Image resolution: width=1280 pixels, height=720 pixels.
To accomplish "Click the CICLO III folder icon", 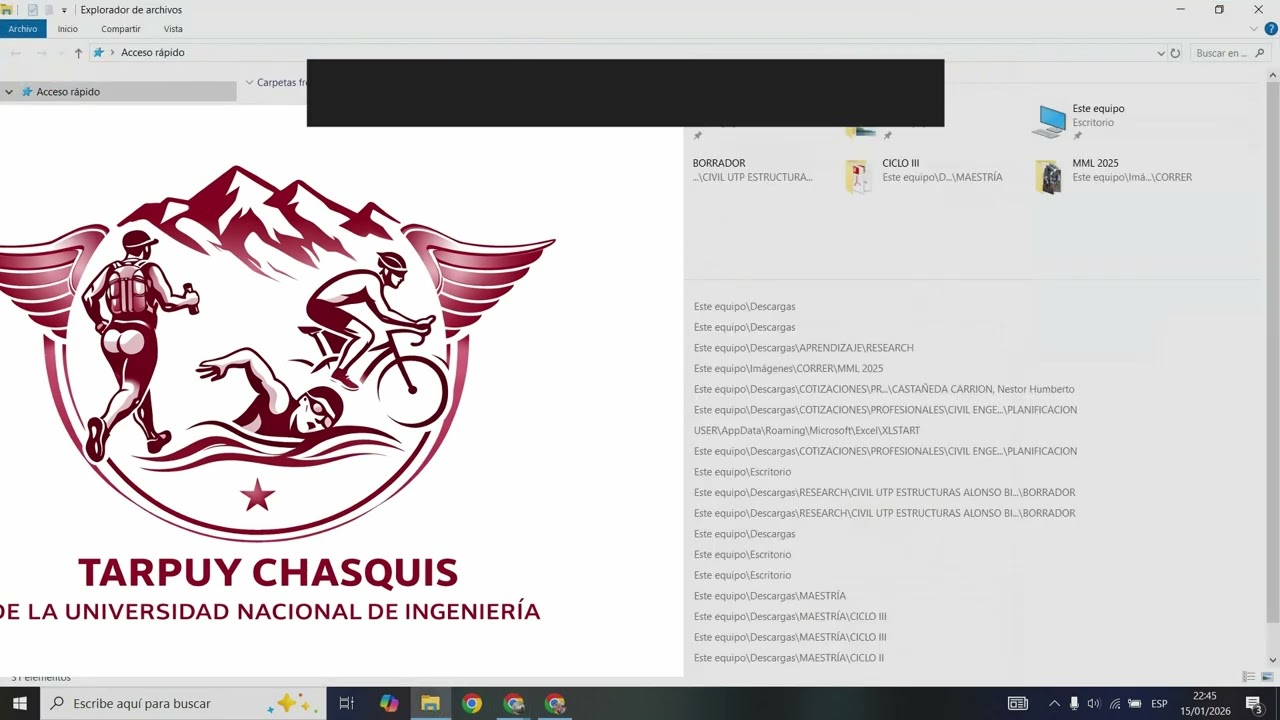I will (x=857, y=177).
